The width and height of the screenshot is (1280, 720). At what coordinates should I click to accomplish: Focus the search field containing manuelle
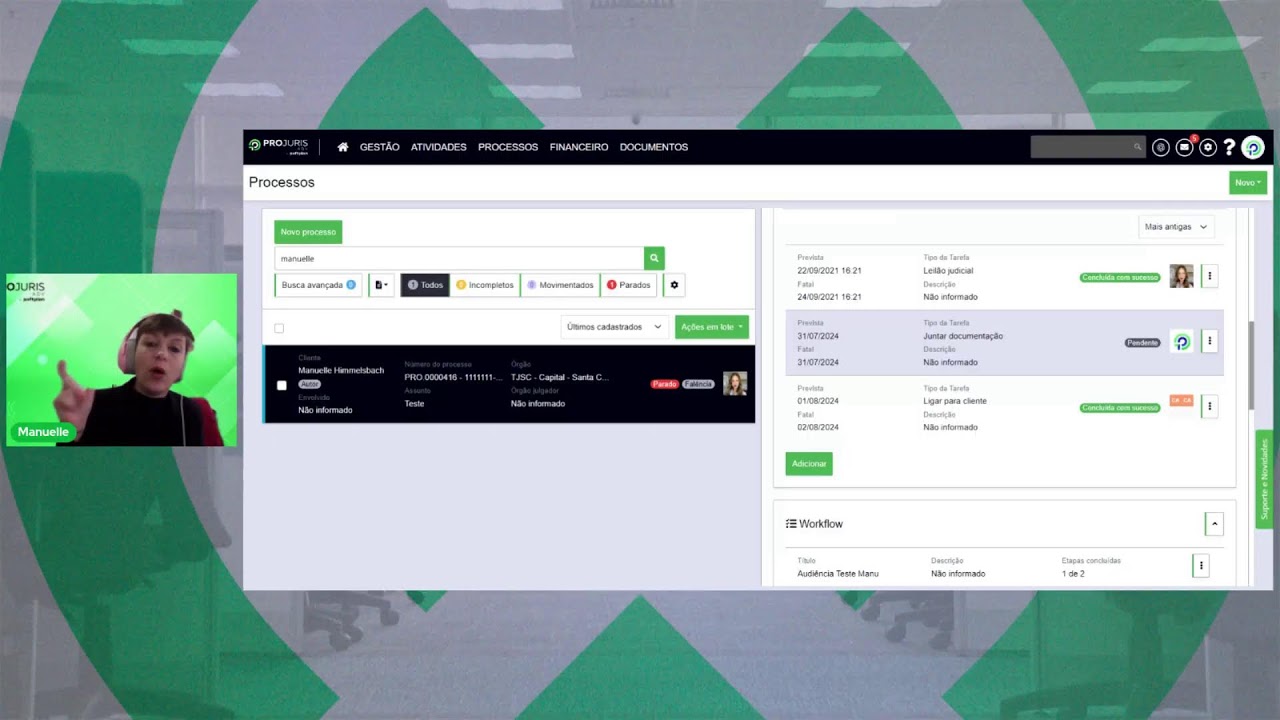(x=459, y=258)
